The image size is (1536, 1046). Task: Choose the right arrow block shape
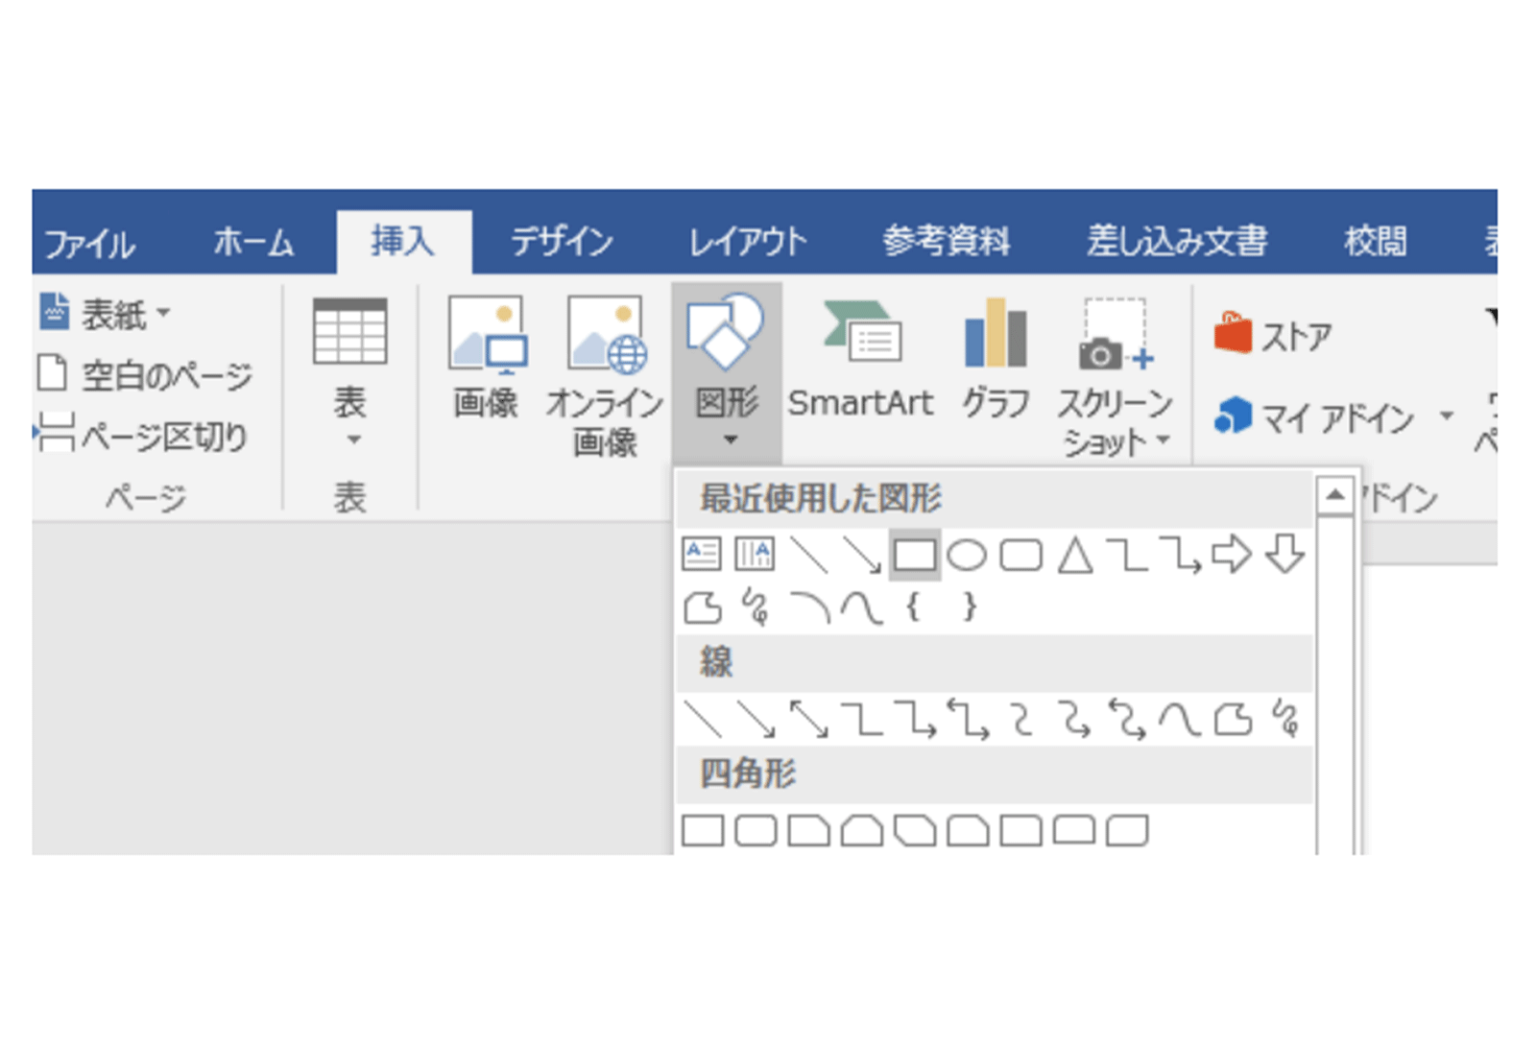tap(1230, 554)
